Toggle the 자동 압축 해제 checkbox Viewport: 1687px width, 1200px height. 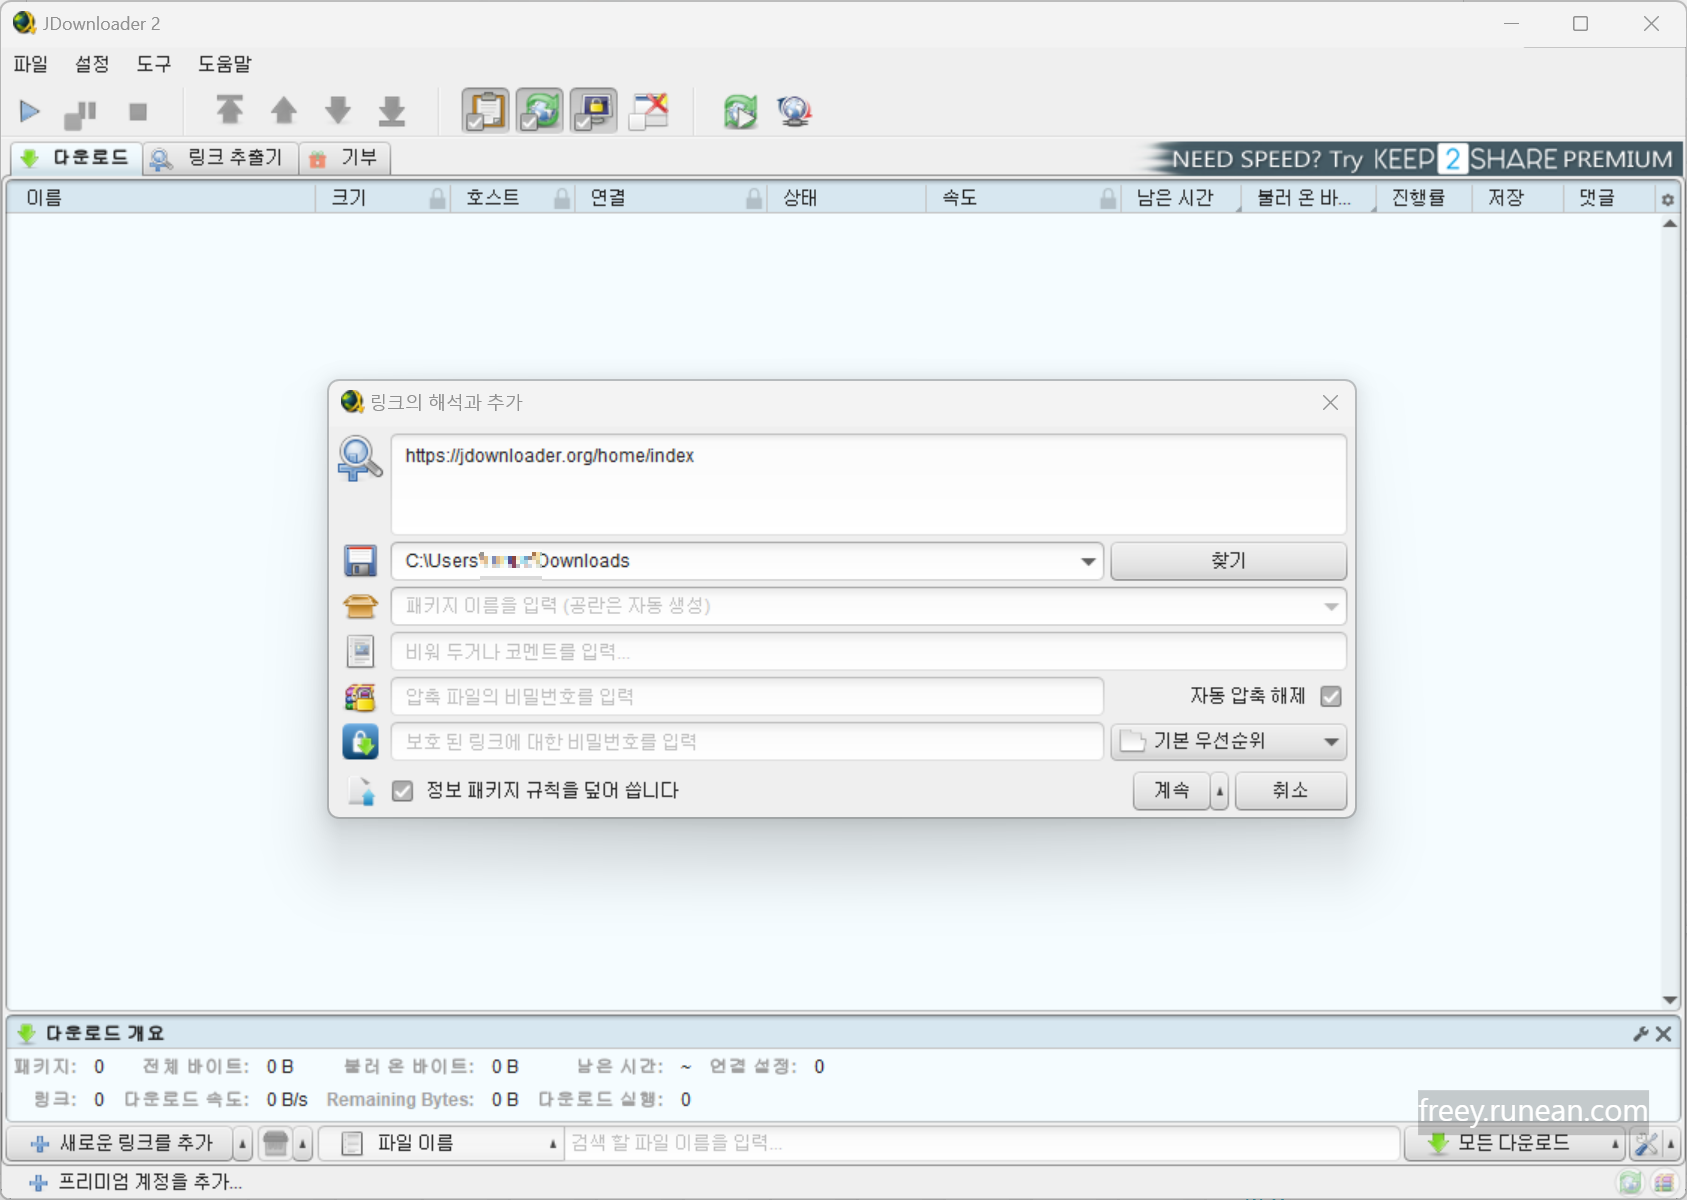[x=1331, y=696]
